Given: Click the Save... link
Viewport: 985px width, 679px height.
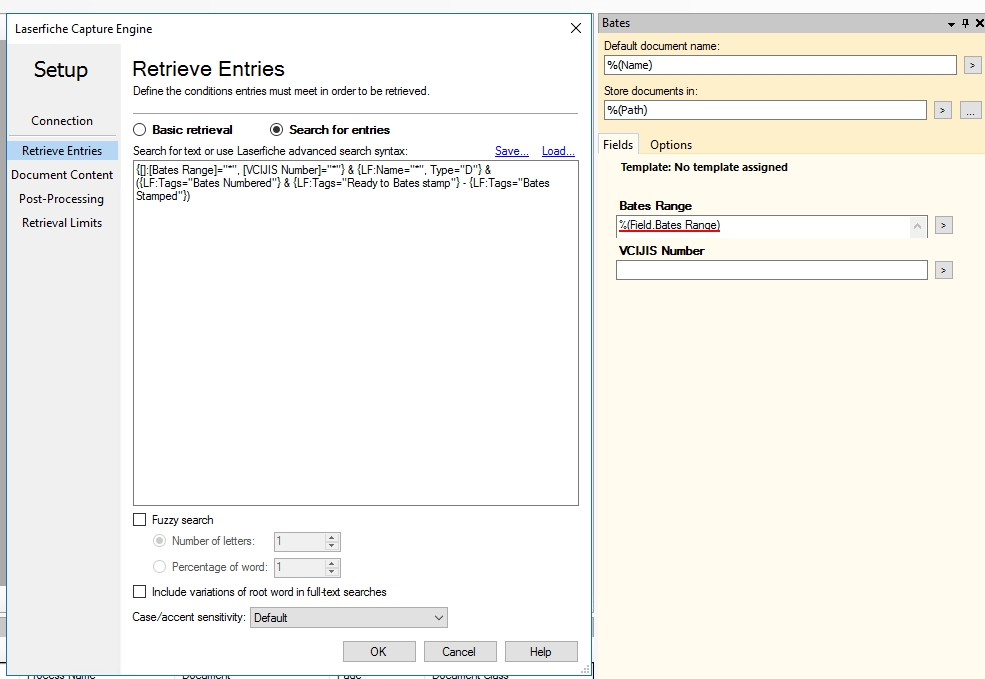Looking at the screenshot, I should tap(511, 151).
